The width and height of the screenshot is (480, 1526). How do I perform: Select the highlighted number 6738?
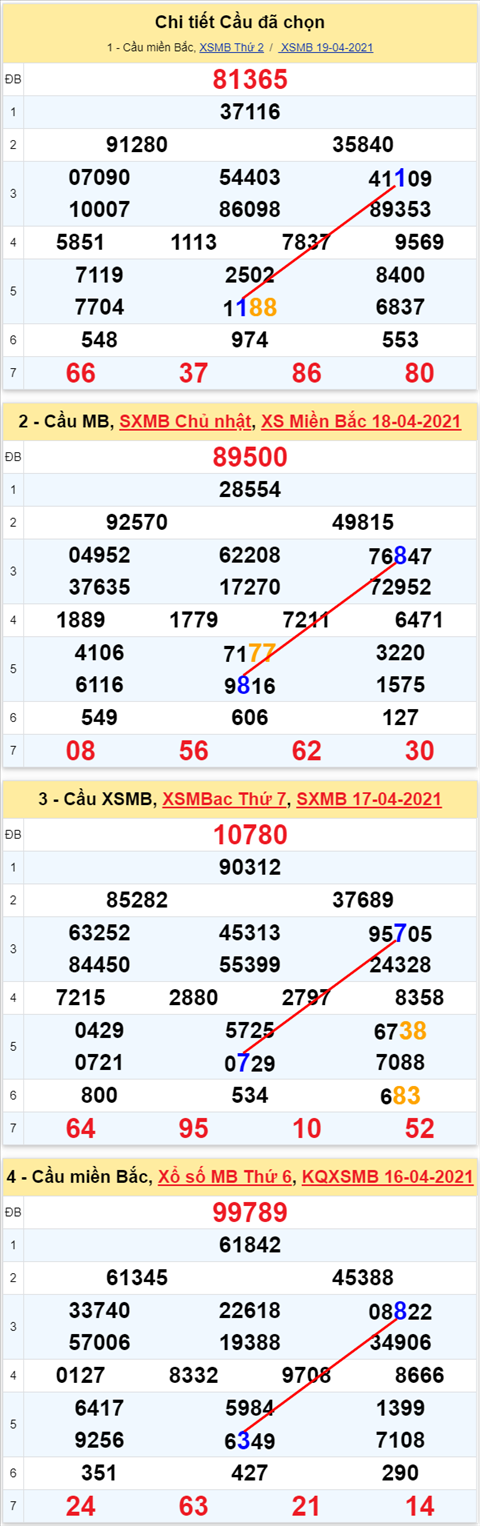400,1031
